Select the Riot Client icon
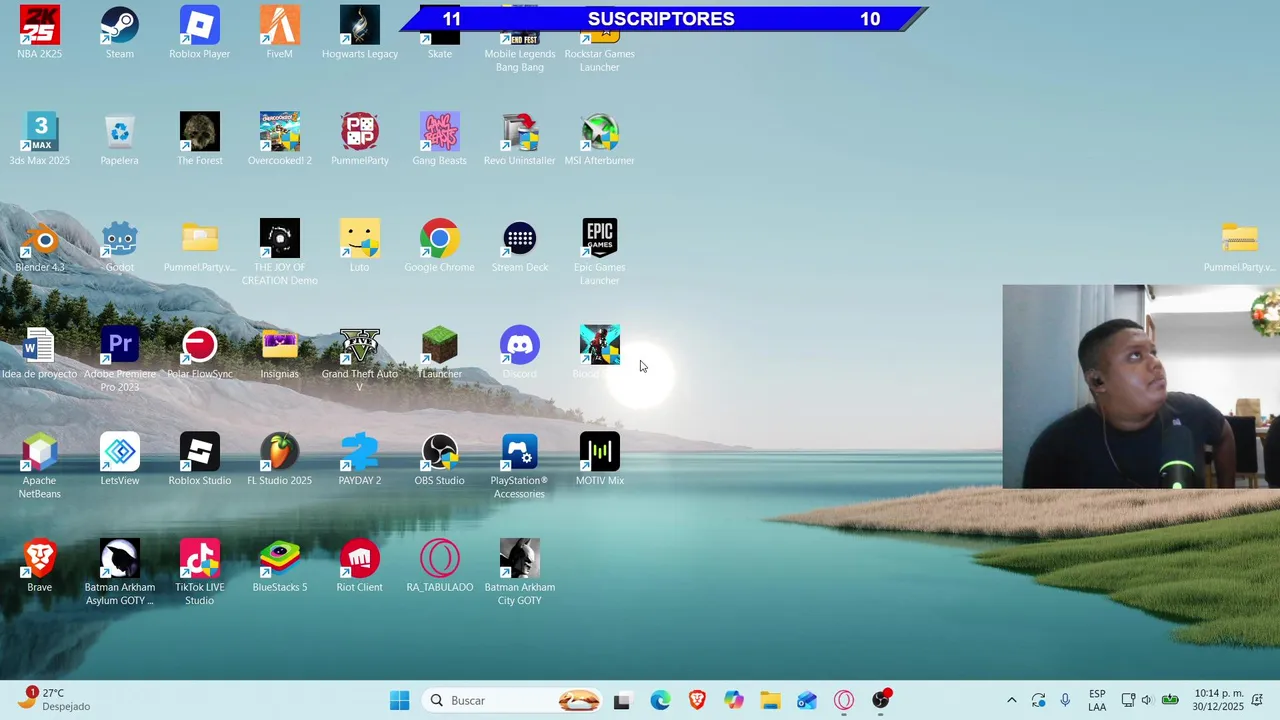This screenshot has height=720, width=1280. pyautogui.click(x=360, y=560)
